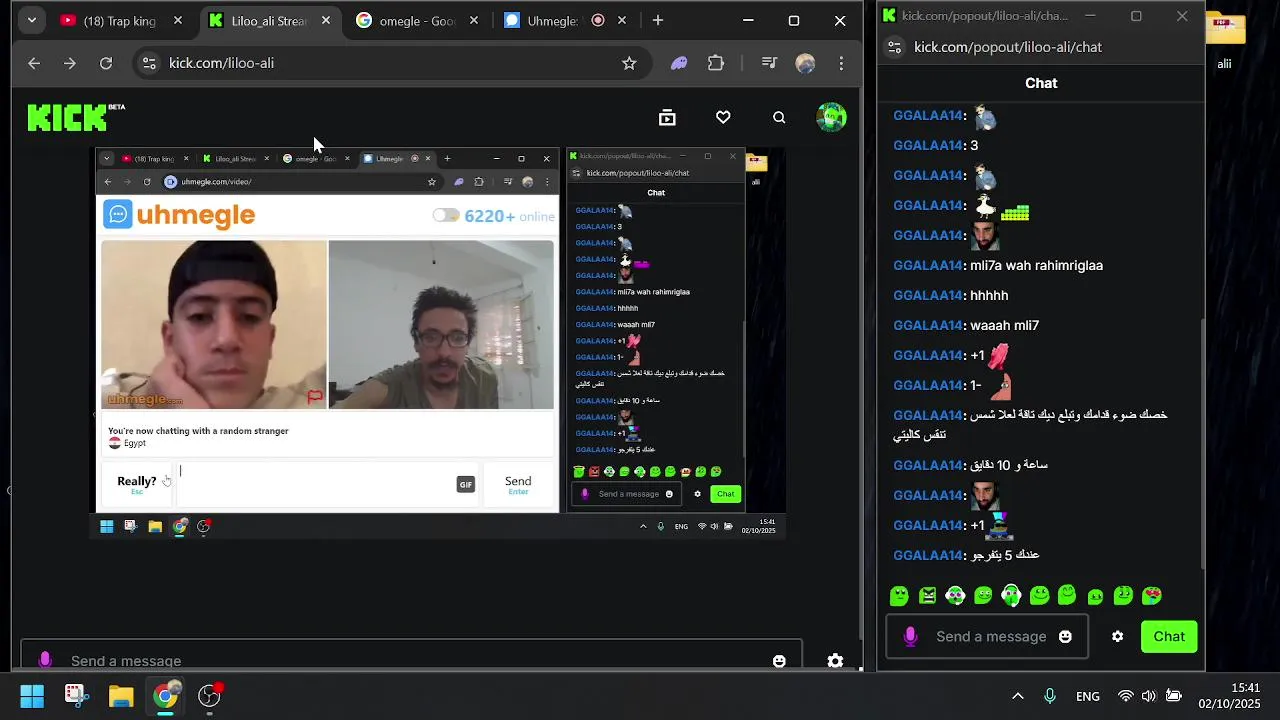View site information for kick.com/liloo-ali

(x=149, y=63)
